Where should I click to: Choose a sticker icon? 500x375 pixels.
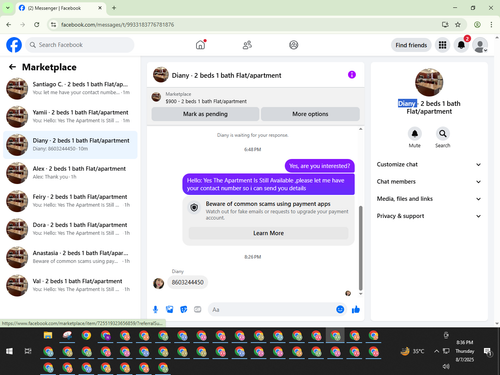click(184, 310)
